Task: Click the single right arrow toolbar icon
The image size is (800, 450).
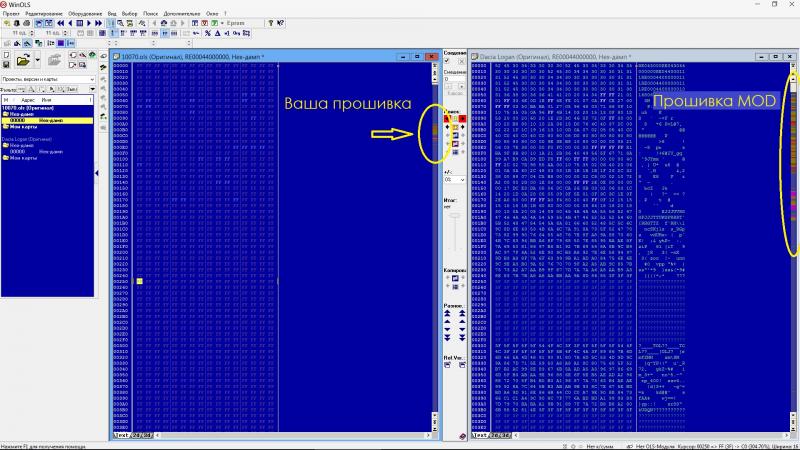Action: [x=89, y=23]
